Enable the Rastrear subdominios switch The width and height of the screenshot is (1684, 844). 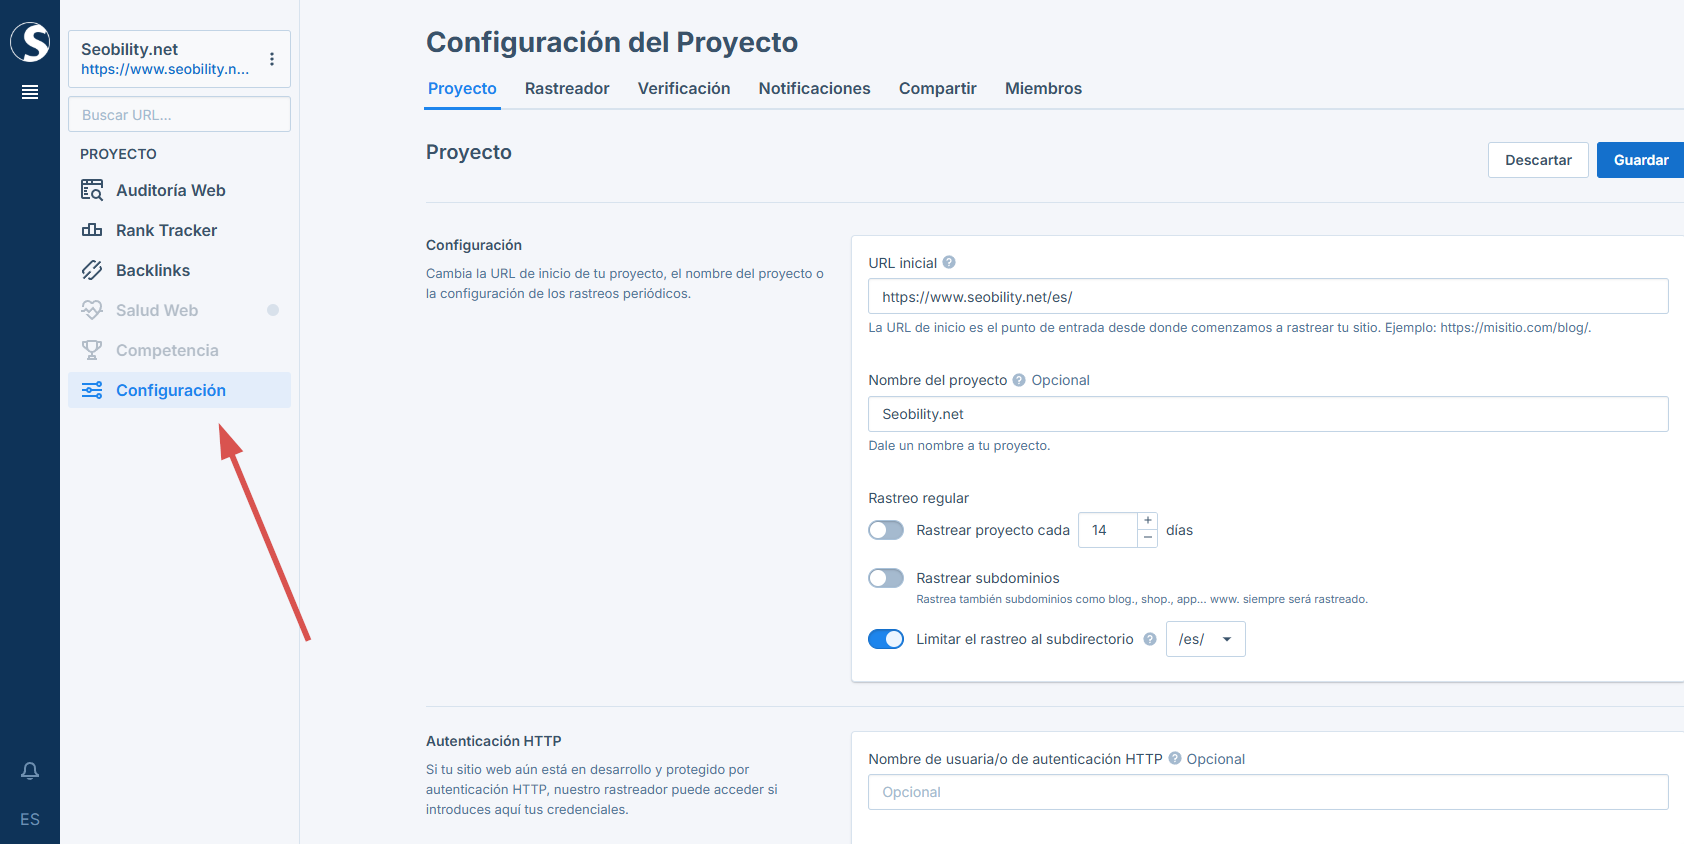(886, 578)
